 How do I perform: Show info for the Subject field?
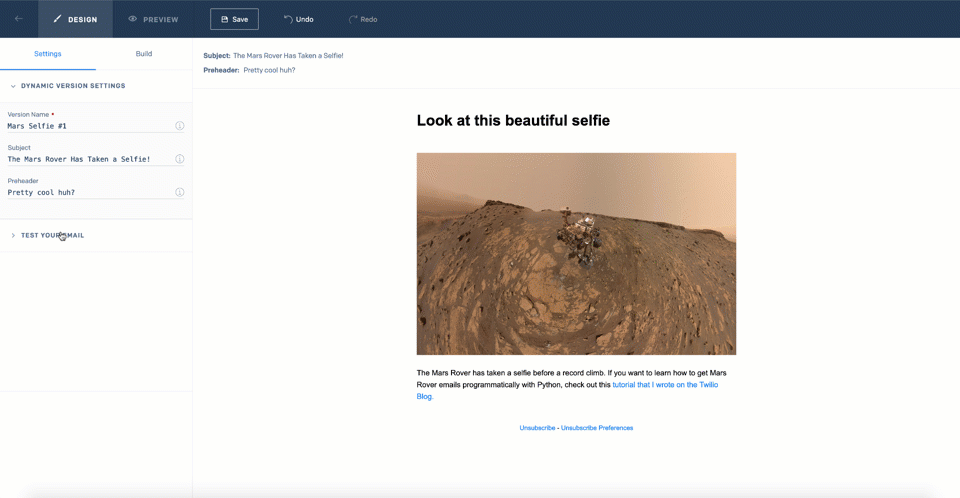[179, 159]
